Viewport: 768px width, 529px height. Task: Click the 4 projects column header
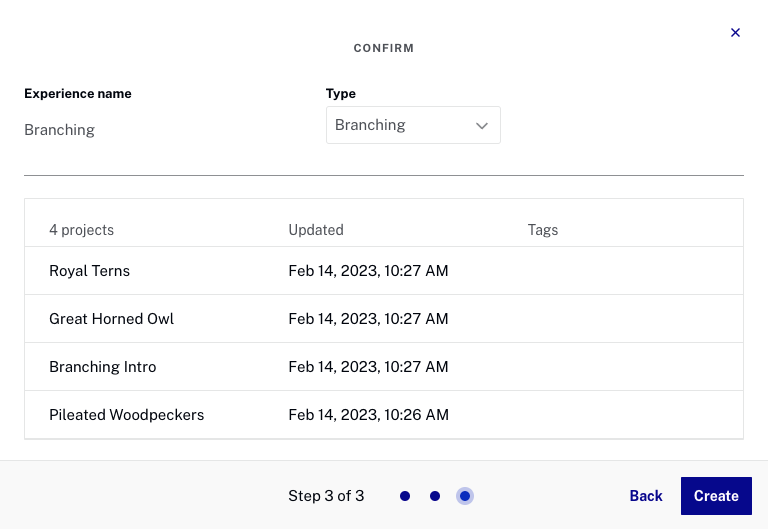81,230
